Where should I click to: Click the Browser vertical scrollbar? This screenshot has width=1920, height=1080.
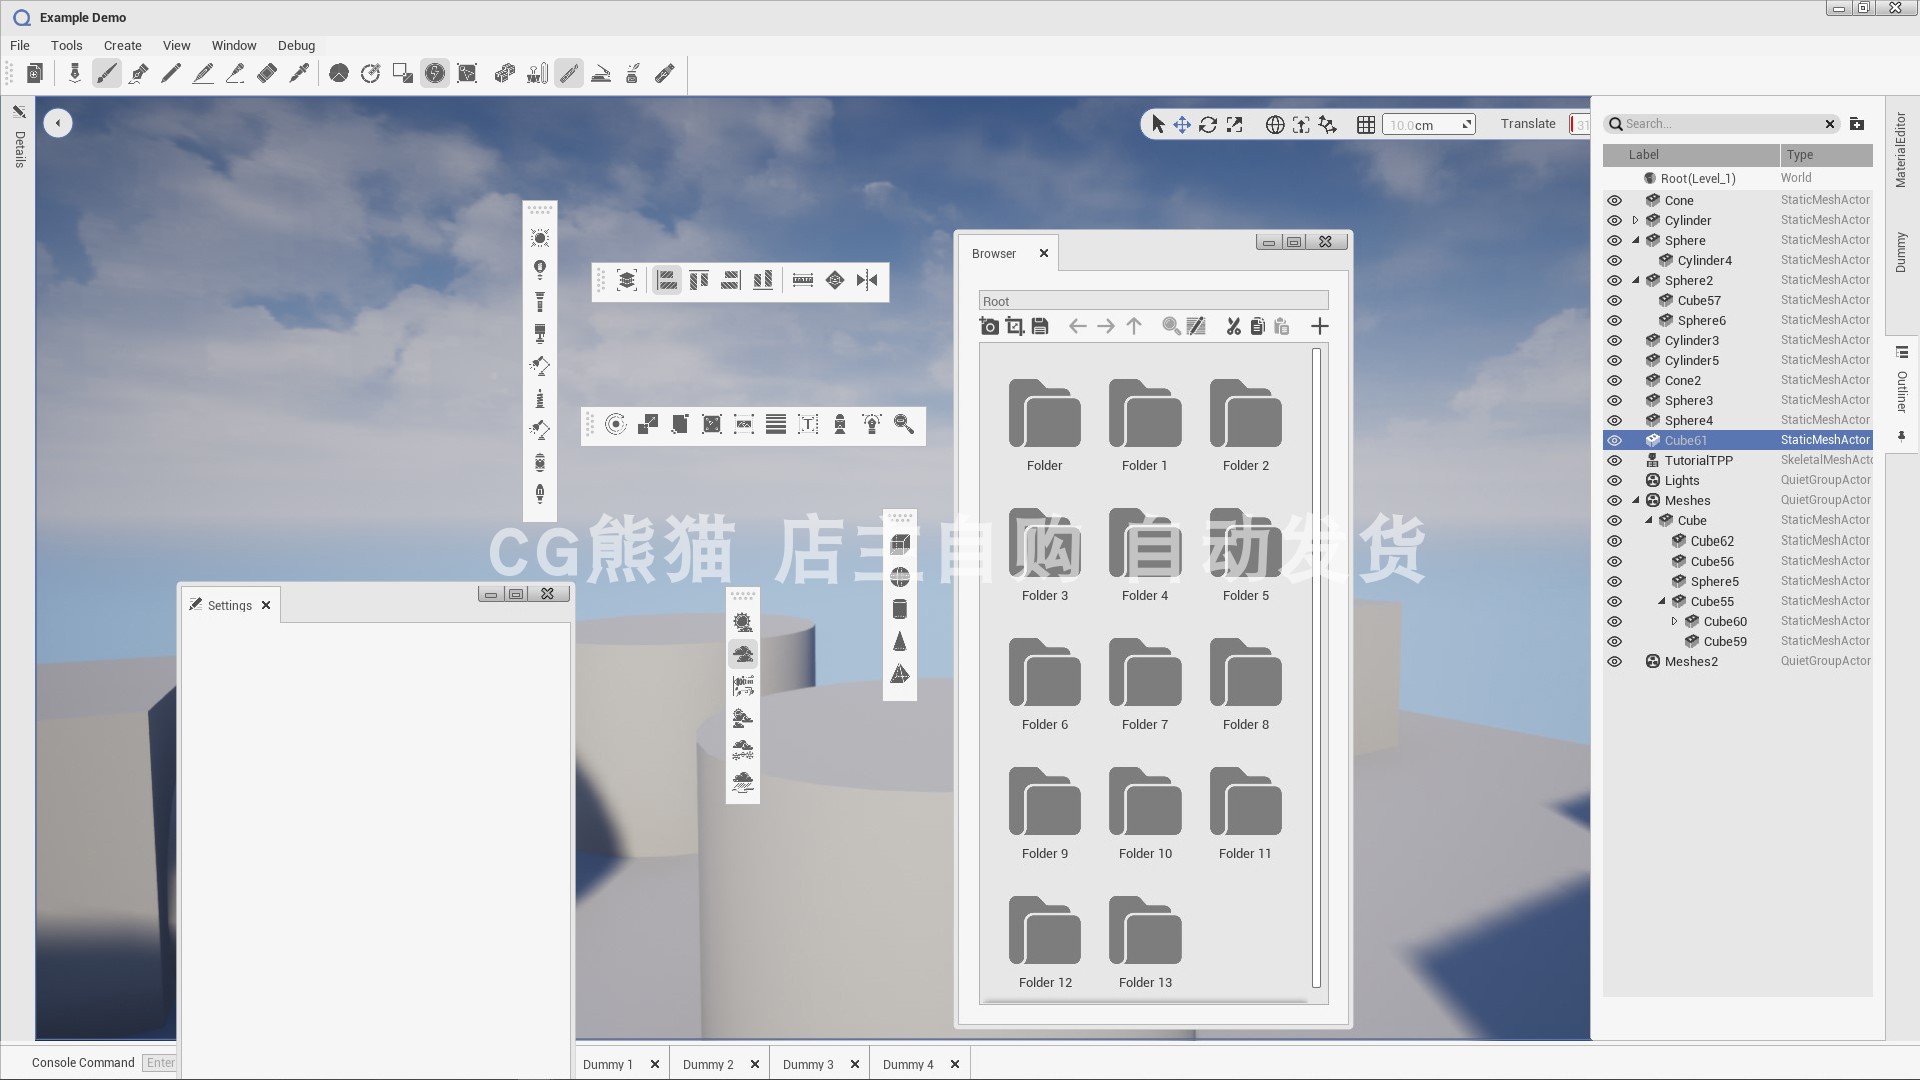tap(1316, 668)
